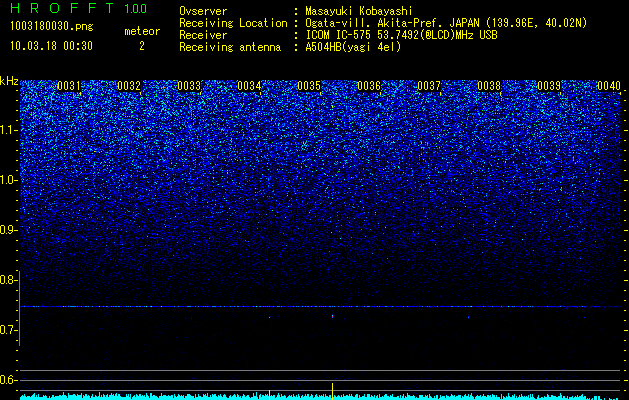This screenshot has height=400, width=629.
Task: Select observer name Masayuki Kobayashi
Action: (x=359, y=11)
